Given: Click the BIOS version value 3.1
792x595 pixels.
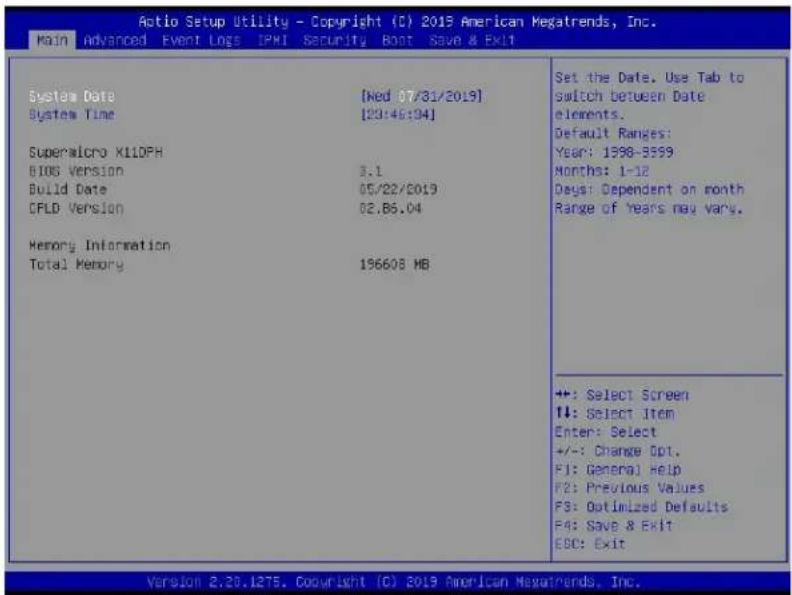Looking at the screenshot, I should tap(371, 171).
